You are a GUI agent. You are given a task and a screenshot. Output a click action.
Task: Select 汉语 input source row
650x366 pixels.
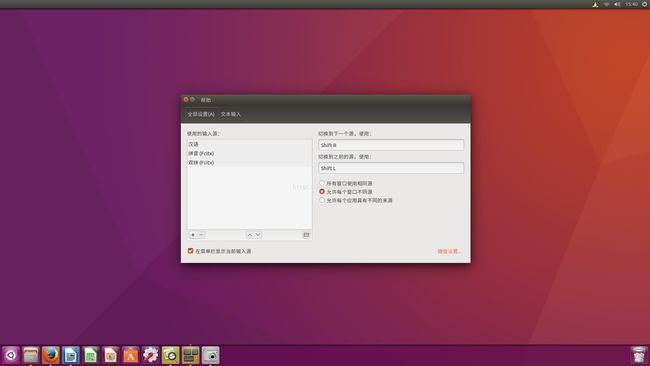(249, 144)
